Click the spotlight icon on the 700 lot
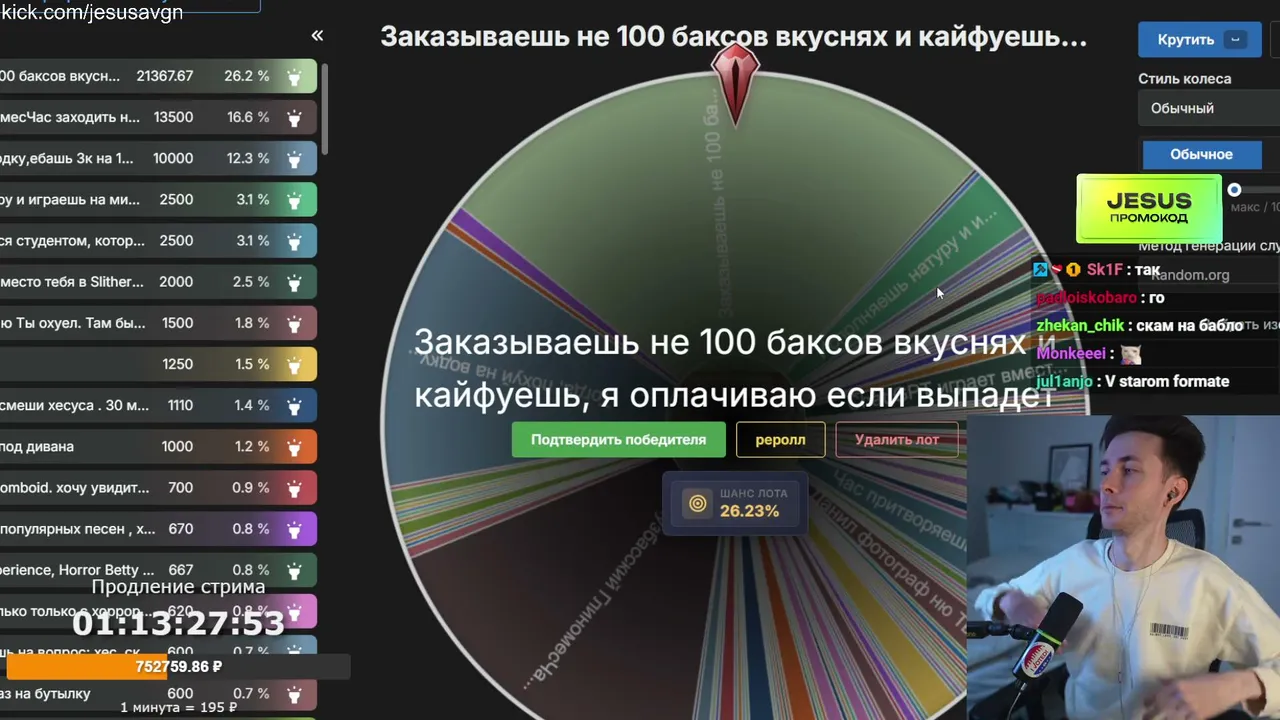 pos(294,488)
